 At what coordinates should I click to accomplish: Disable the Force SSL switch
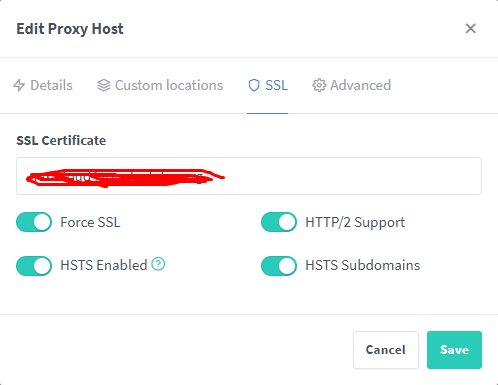point(34,222)
